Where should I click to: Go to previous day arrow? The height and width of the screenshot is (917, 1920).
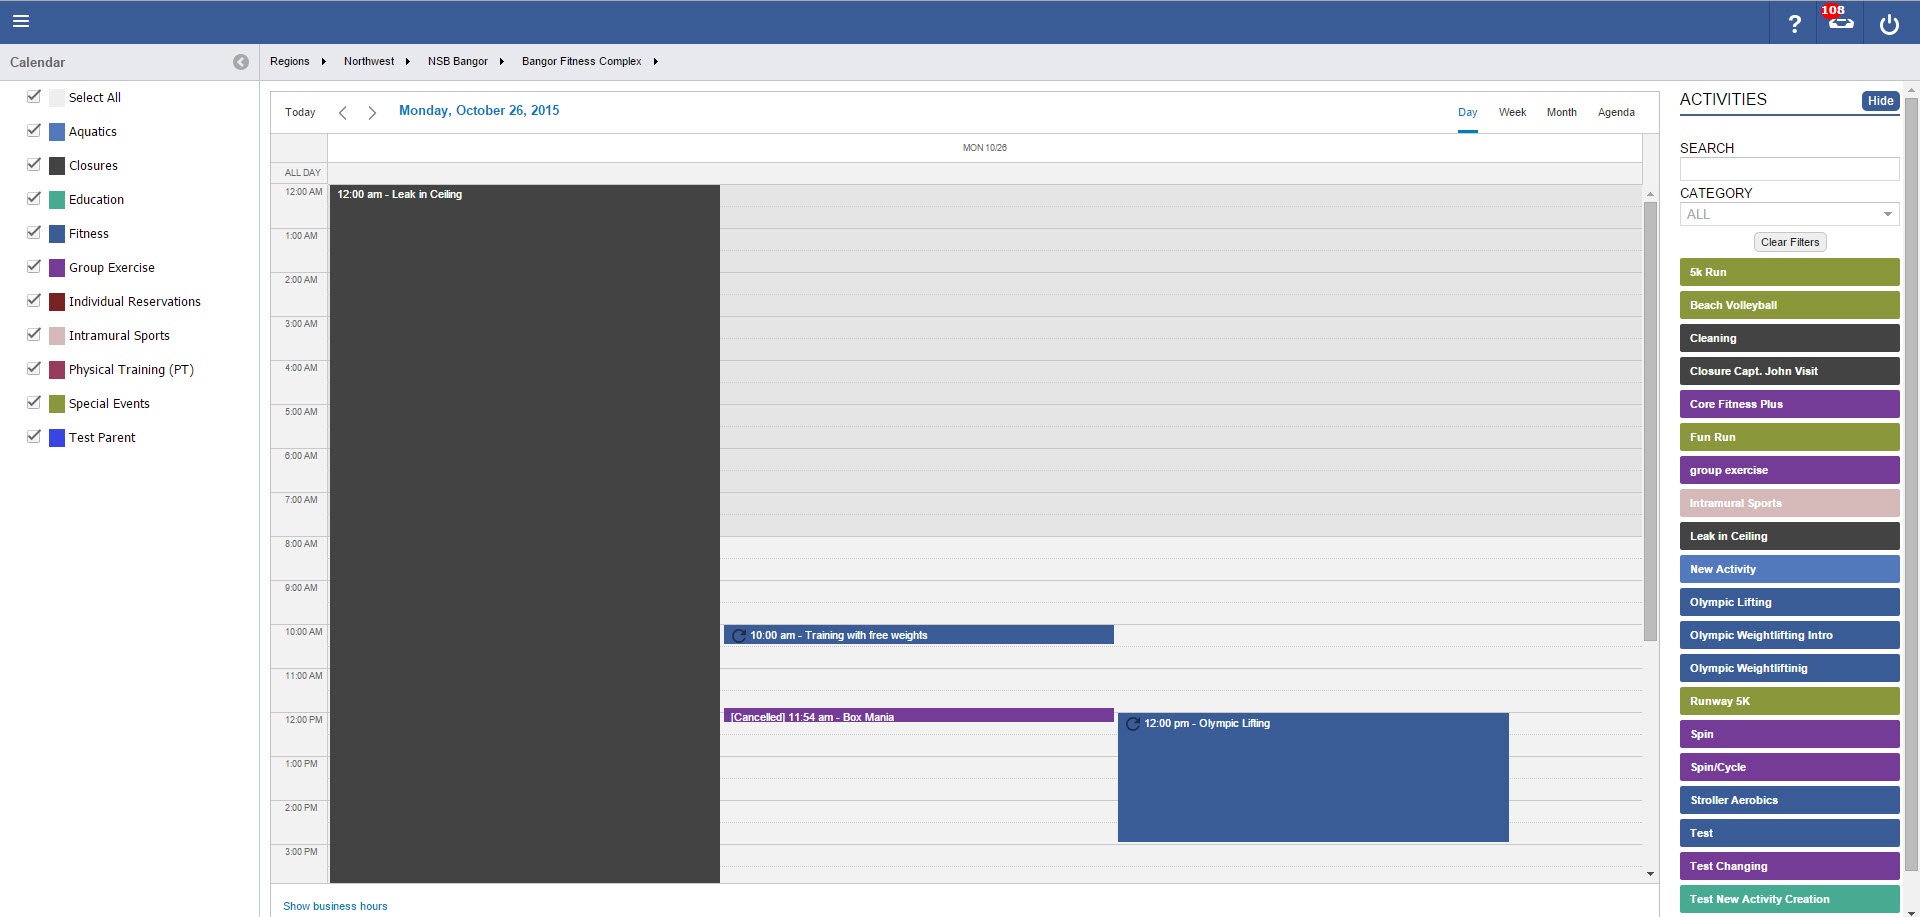point(343,113)
